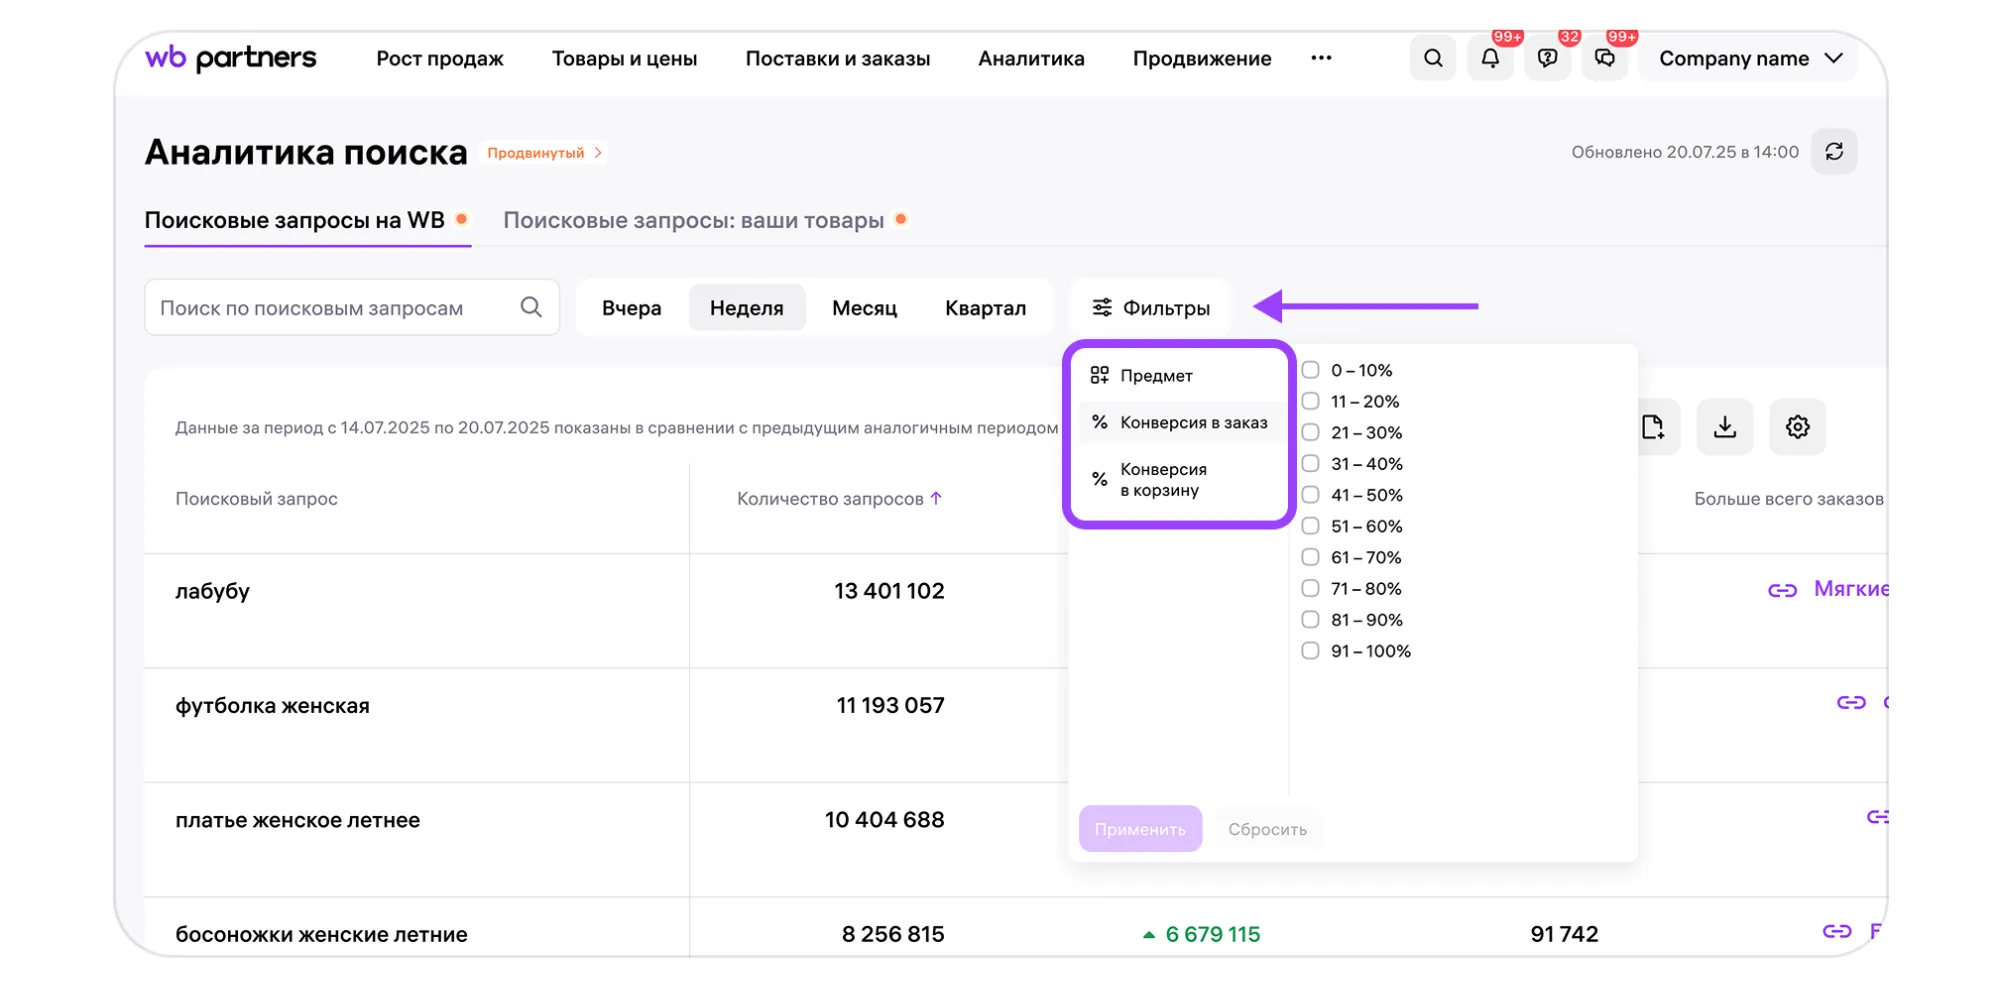This screenshot has width=1999, height=985.
Task: Refresh the data with the reload icon
Action: pos(1833,152)
